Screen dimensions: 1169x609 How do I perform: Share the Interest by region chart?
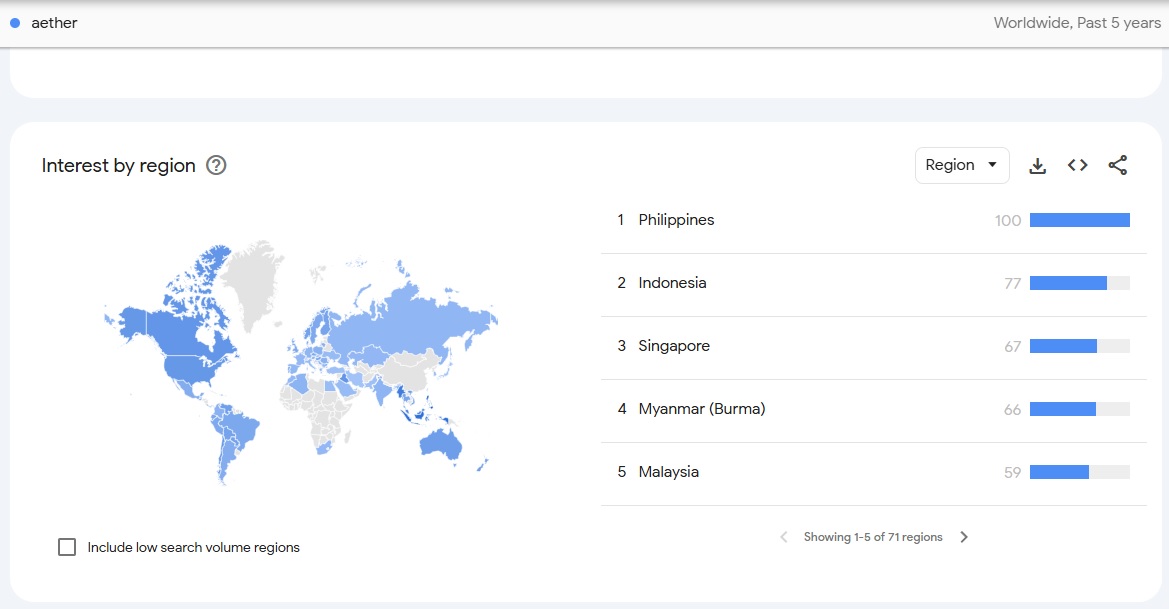tap(1118, 165)
